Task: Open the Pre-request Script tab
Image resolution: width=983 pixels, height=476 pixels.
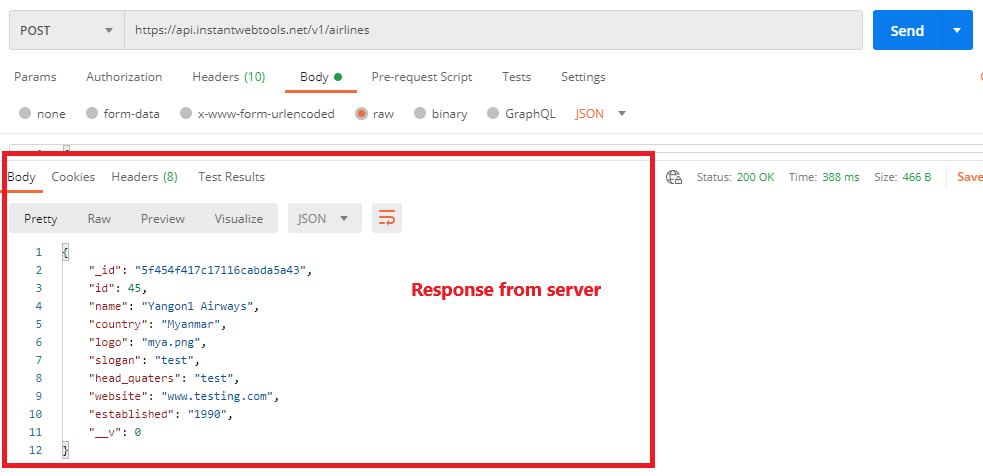Action: click(421, 77)
